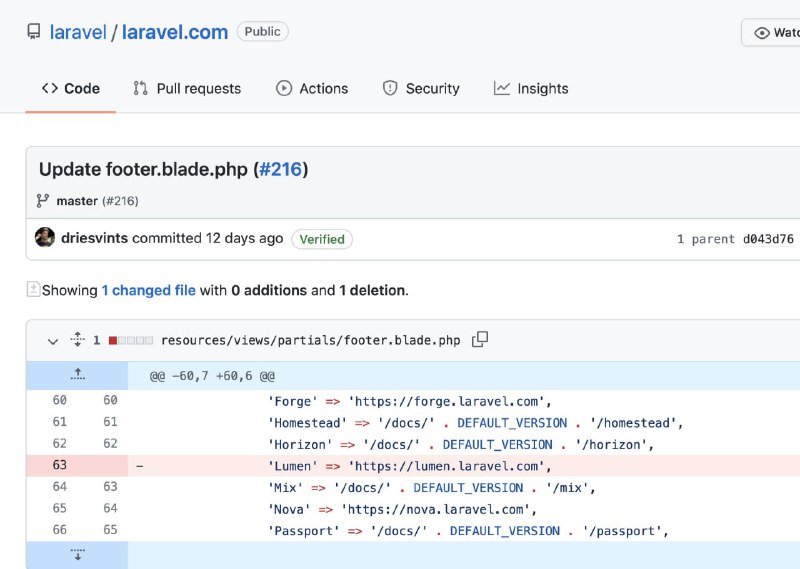Click the diffstat red square indicator
Viewport: 800px width, 569px height.
[113, 340]
